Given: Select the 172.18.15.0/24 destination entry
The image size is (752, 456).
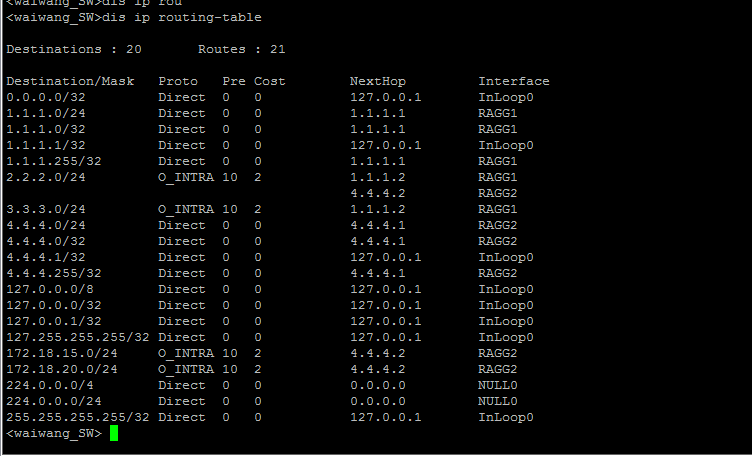Looking at the screenshot, I should click(x=62, y=353).
